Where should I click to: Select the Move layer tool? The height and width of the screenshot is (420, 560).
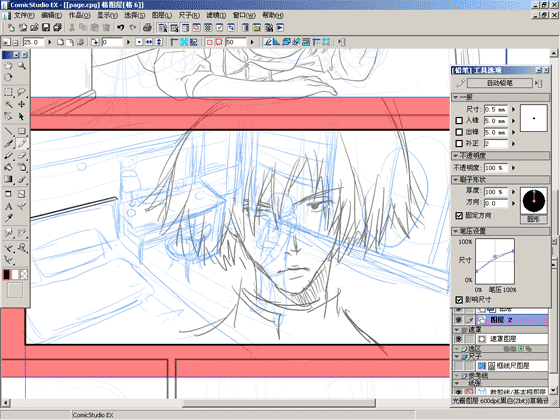coord(22,104)
